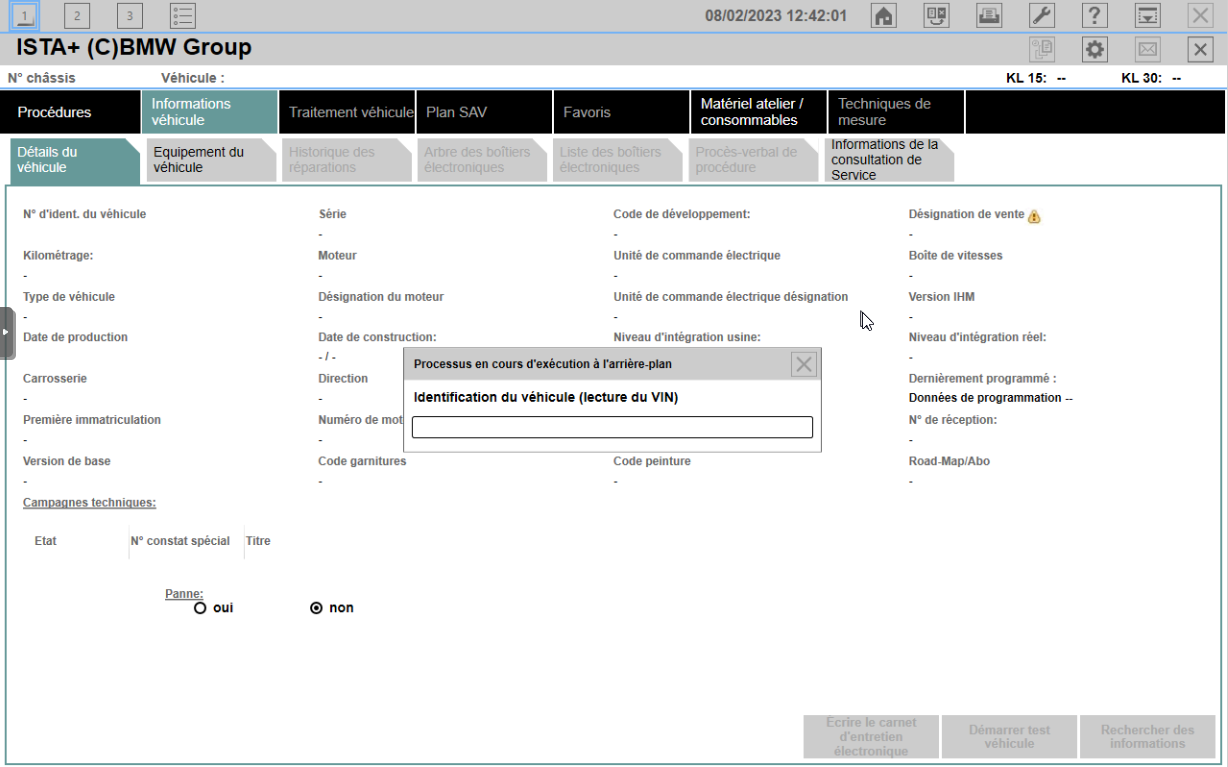Viewport: 1228px width, 767px height.
Task: Open help question mark icon
Action: pyautogui.click(x=1095, y=15)
